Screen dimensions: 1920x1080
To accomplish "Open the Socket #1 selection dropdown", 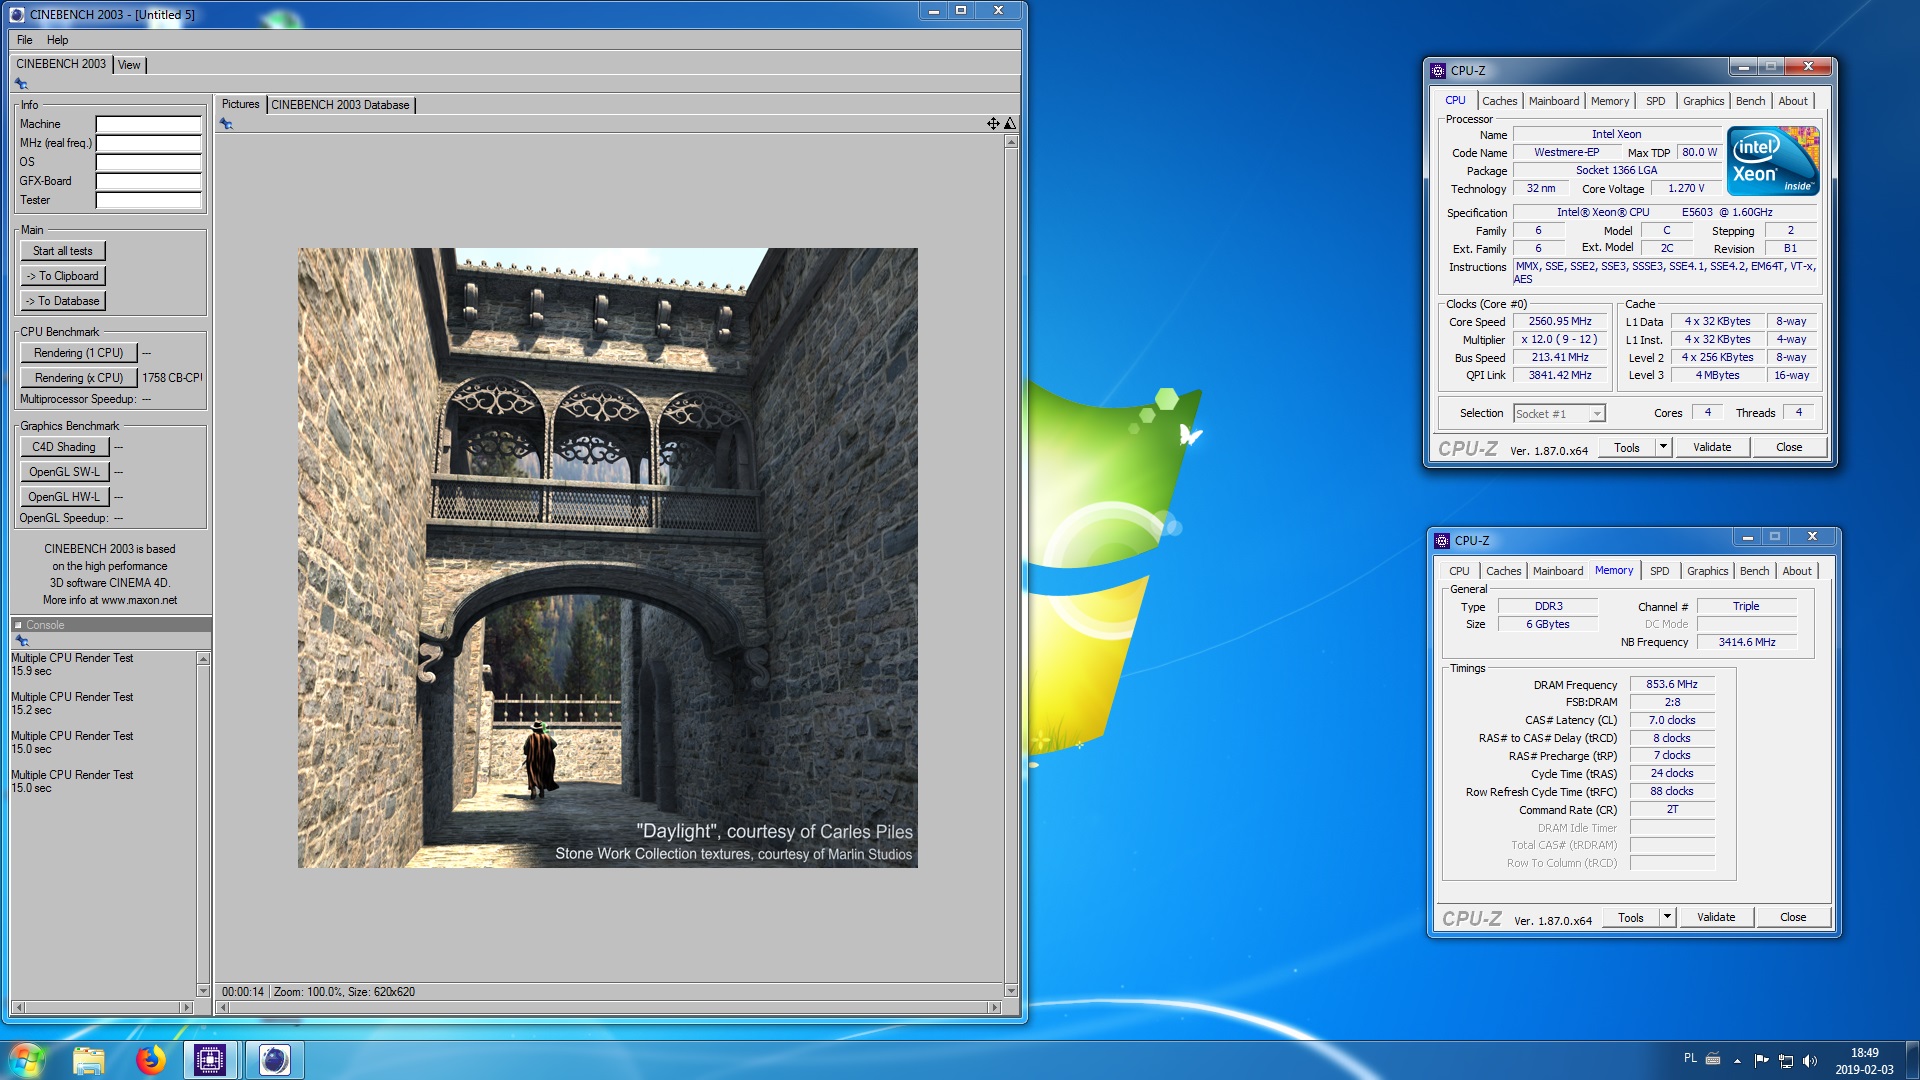I will pyautogui.click(x=1559, y=413).
